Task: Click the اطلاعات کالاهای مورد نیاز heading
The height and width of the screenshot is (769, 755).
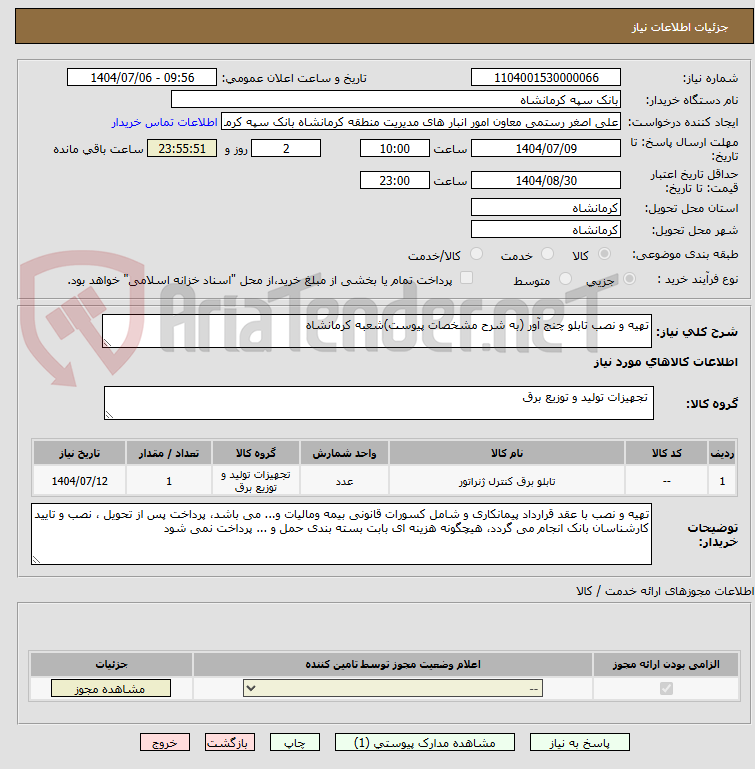Action: tap(665, 362)
